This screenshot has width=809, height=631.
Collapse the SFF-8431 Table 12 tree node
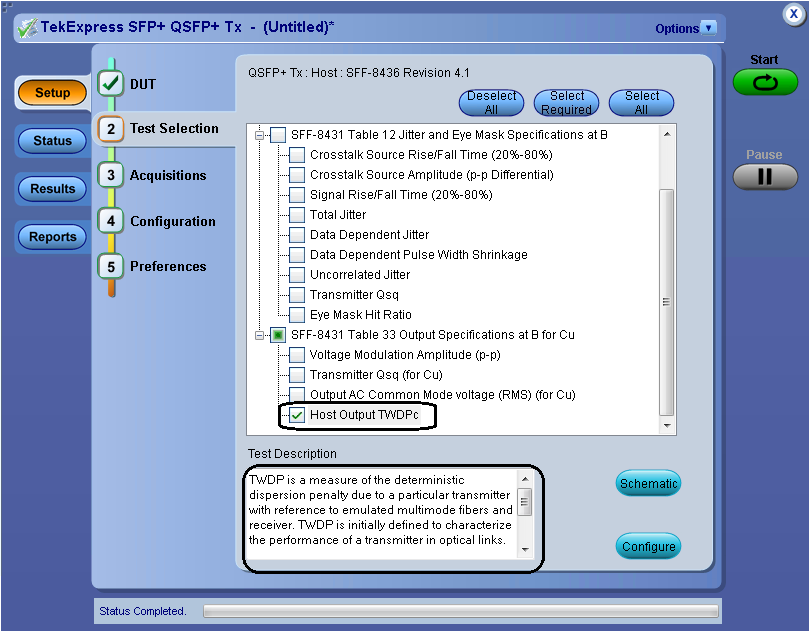pos(261,135)
